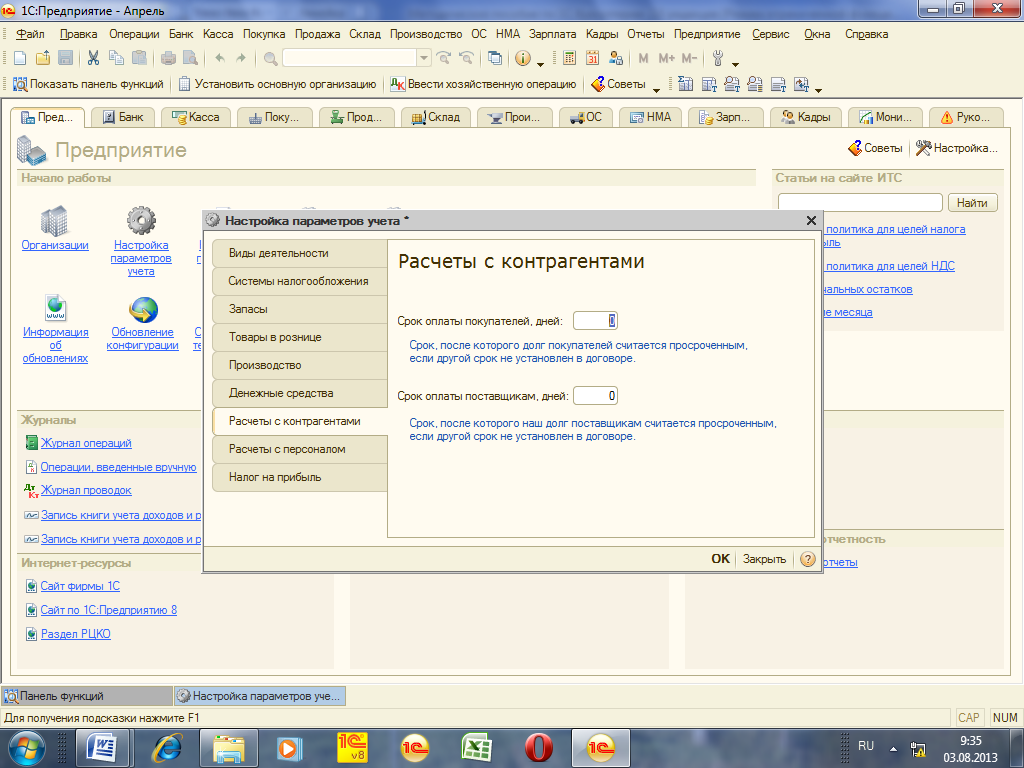Switch to the Кадры tab
The width and height of the screenshot is (1024, 768).
click(x=806, y=117)
